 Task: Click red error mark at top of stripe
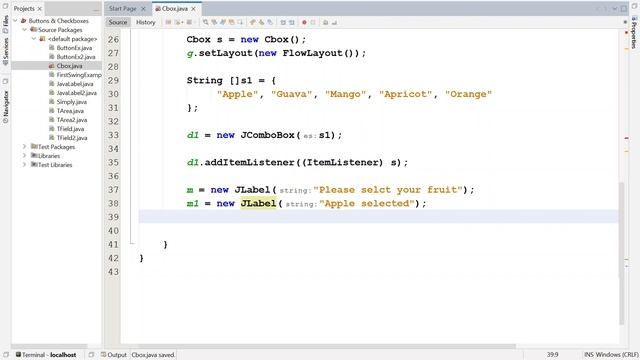click(627, 32)
